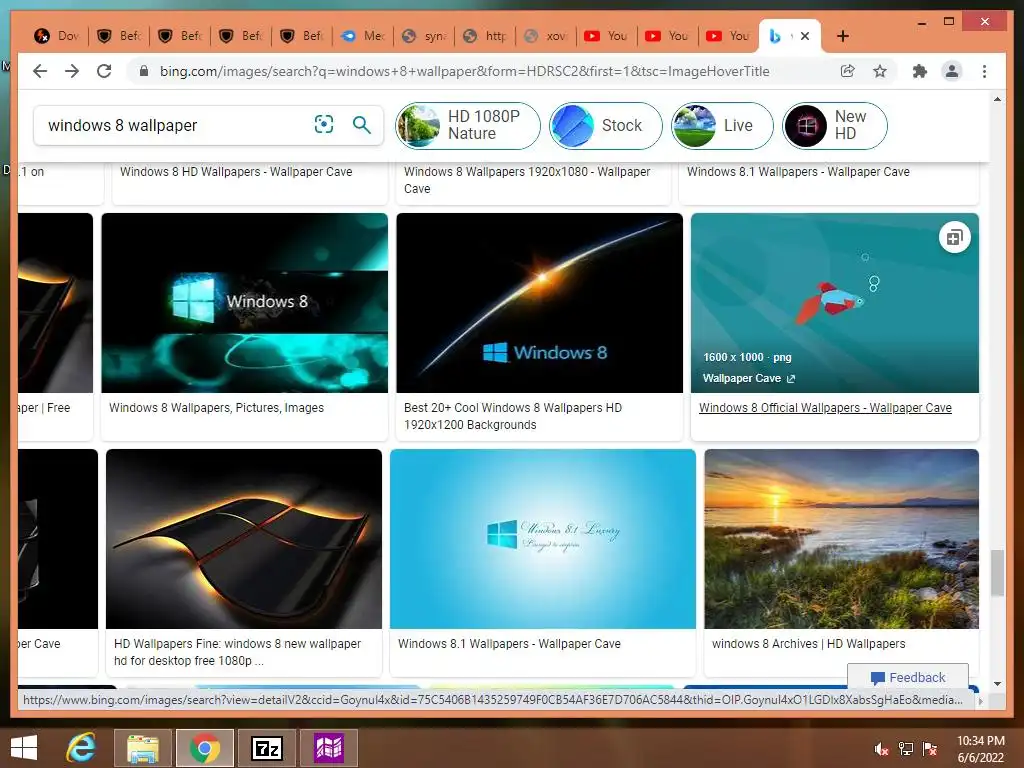Open 'HD Wallpapers Fine' caption
The width and height of the screenshot is (1024, 768).
click(x=237, y=652)
